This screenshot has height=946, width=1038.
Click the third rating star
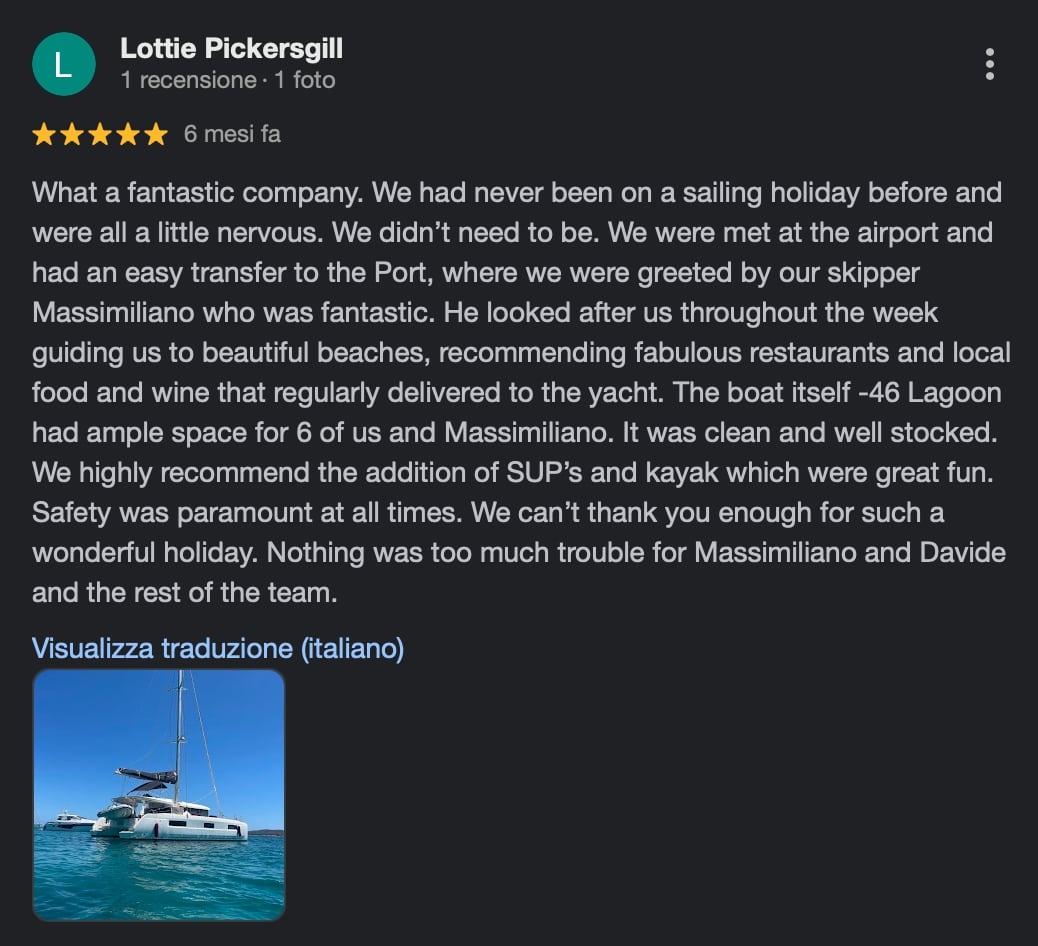coord(100,134)
